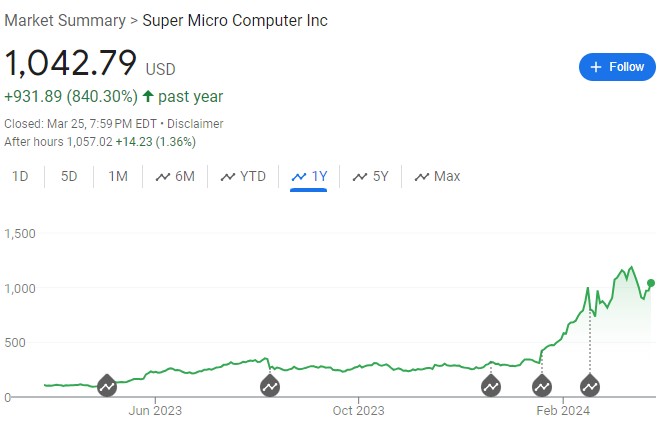Switch chart to 6M range
The width and height of the screenshot is (667, 425).
[175, 176]
